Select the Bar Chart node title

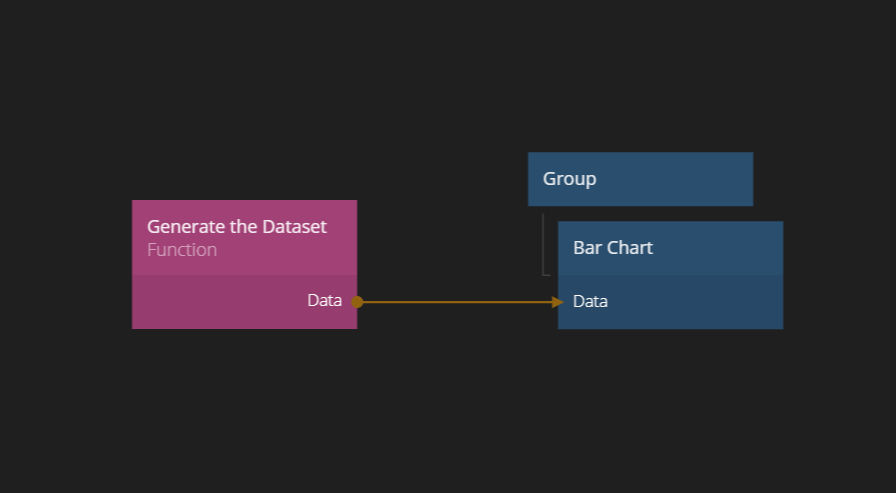click(x=612, y=247)
